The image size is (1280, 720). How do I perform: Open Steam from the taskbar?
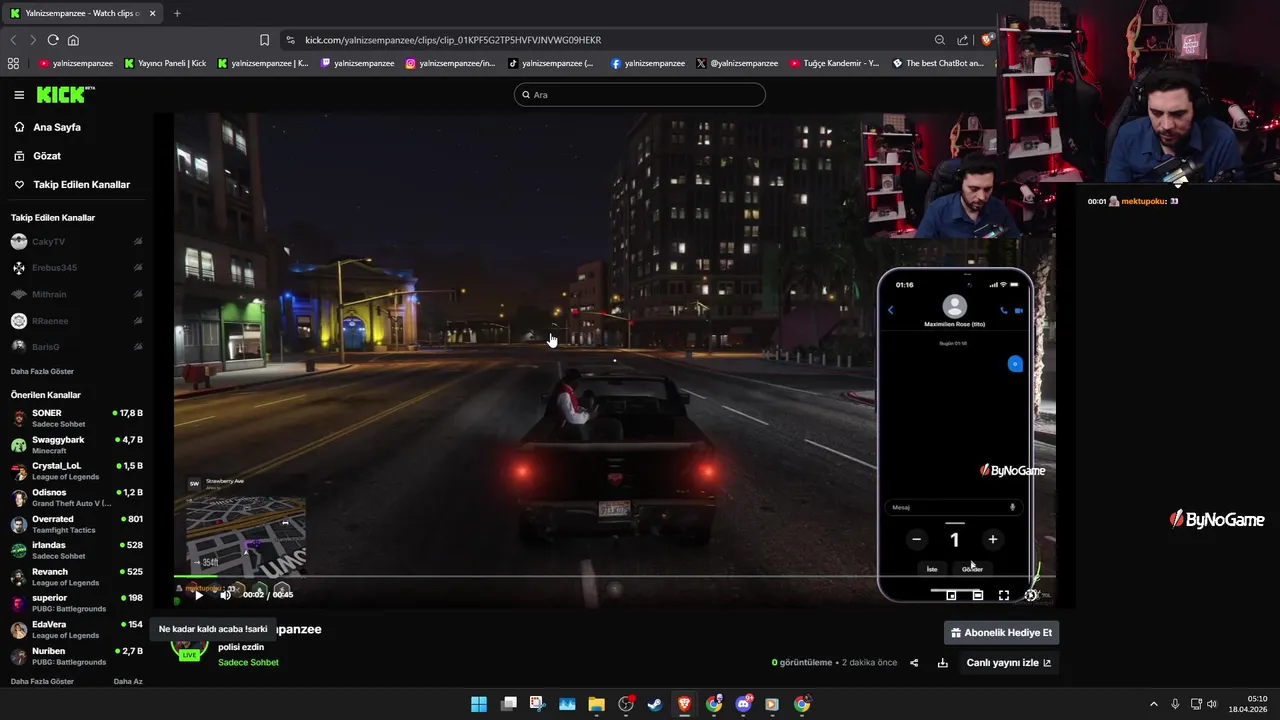pos(655,704)
